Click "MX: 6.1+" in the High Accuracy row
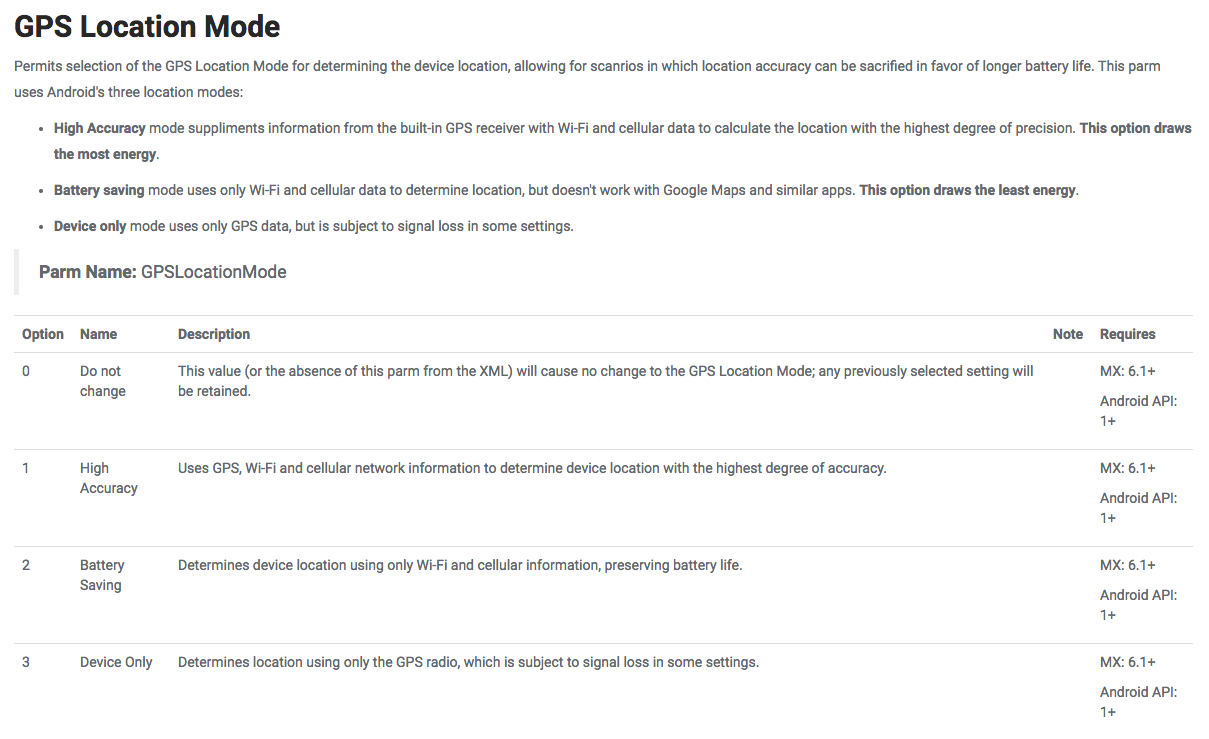1209x739 pixels. [1127, 468]
